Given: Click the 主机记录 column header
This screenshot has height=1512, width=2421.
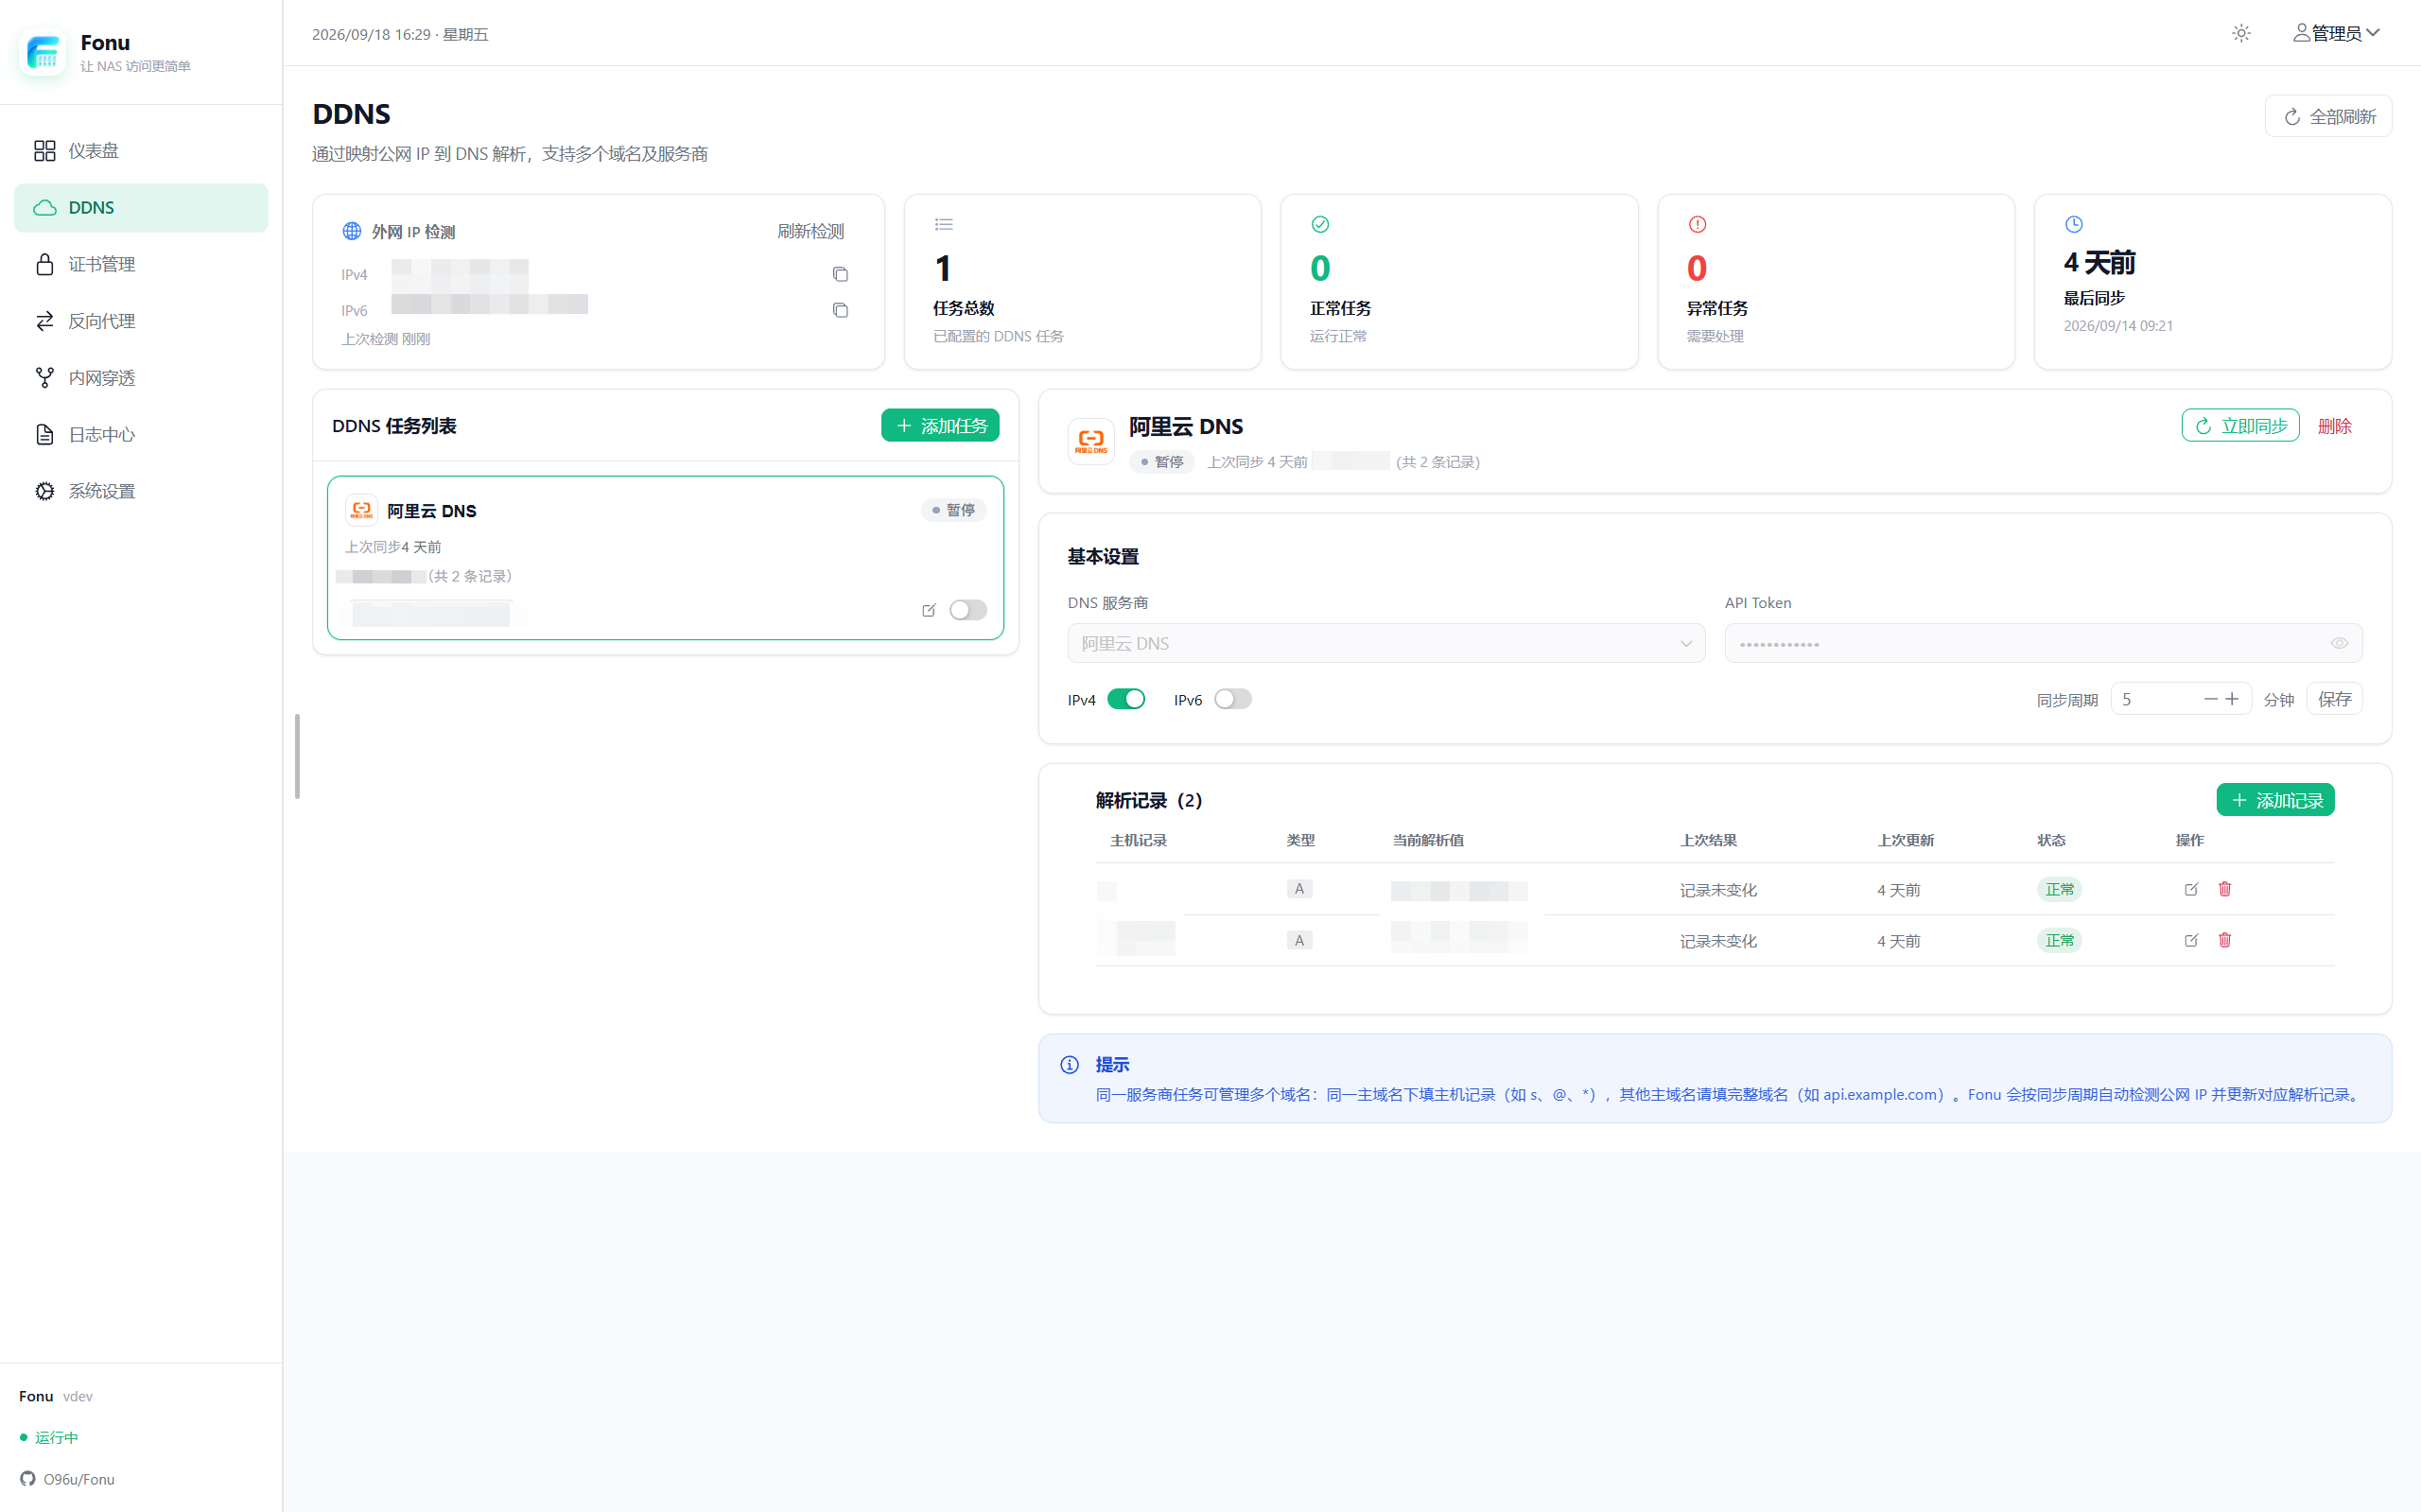Looking at the screenshot, I should click(x=1138, y=840).
